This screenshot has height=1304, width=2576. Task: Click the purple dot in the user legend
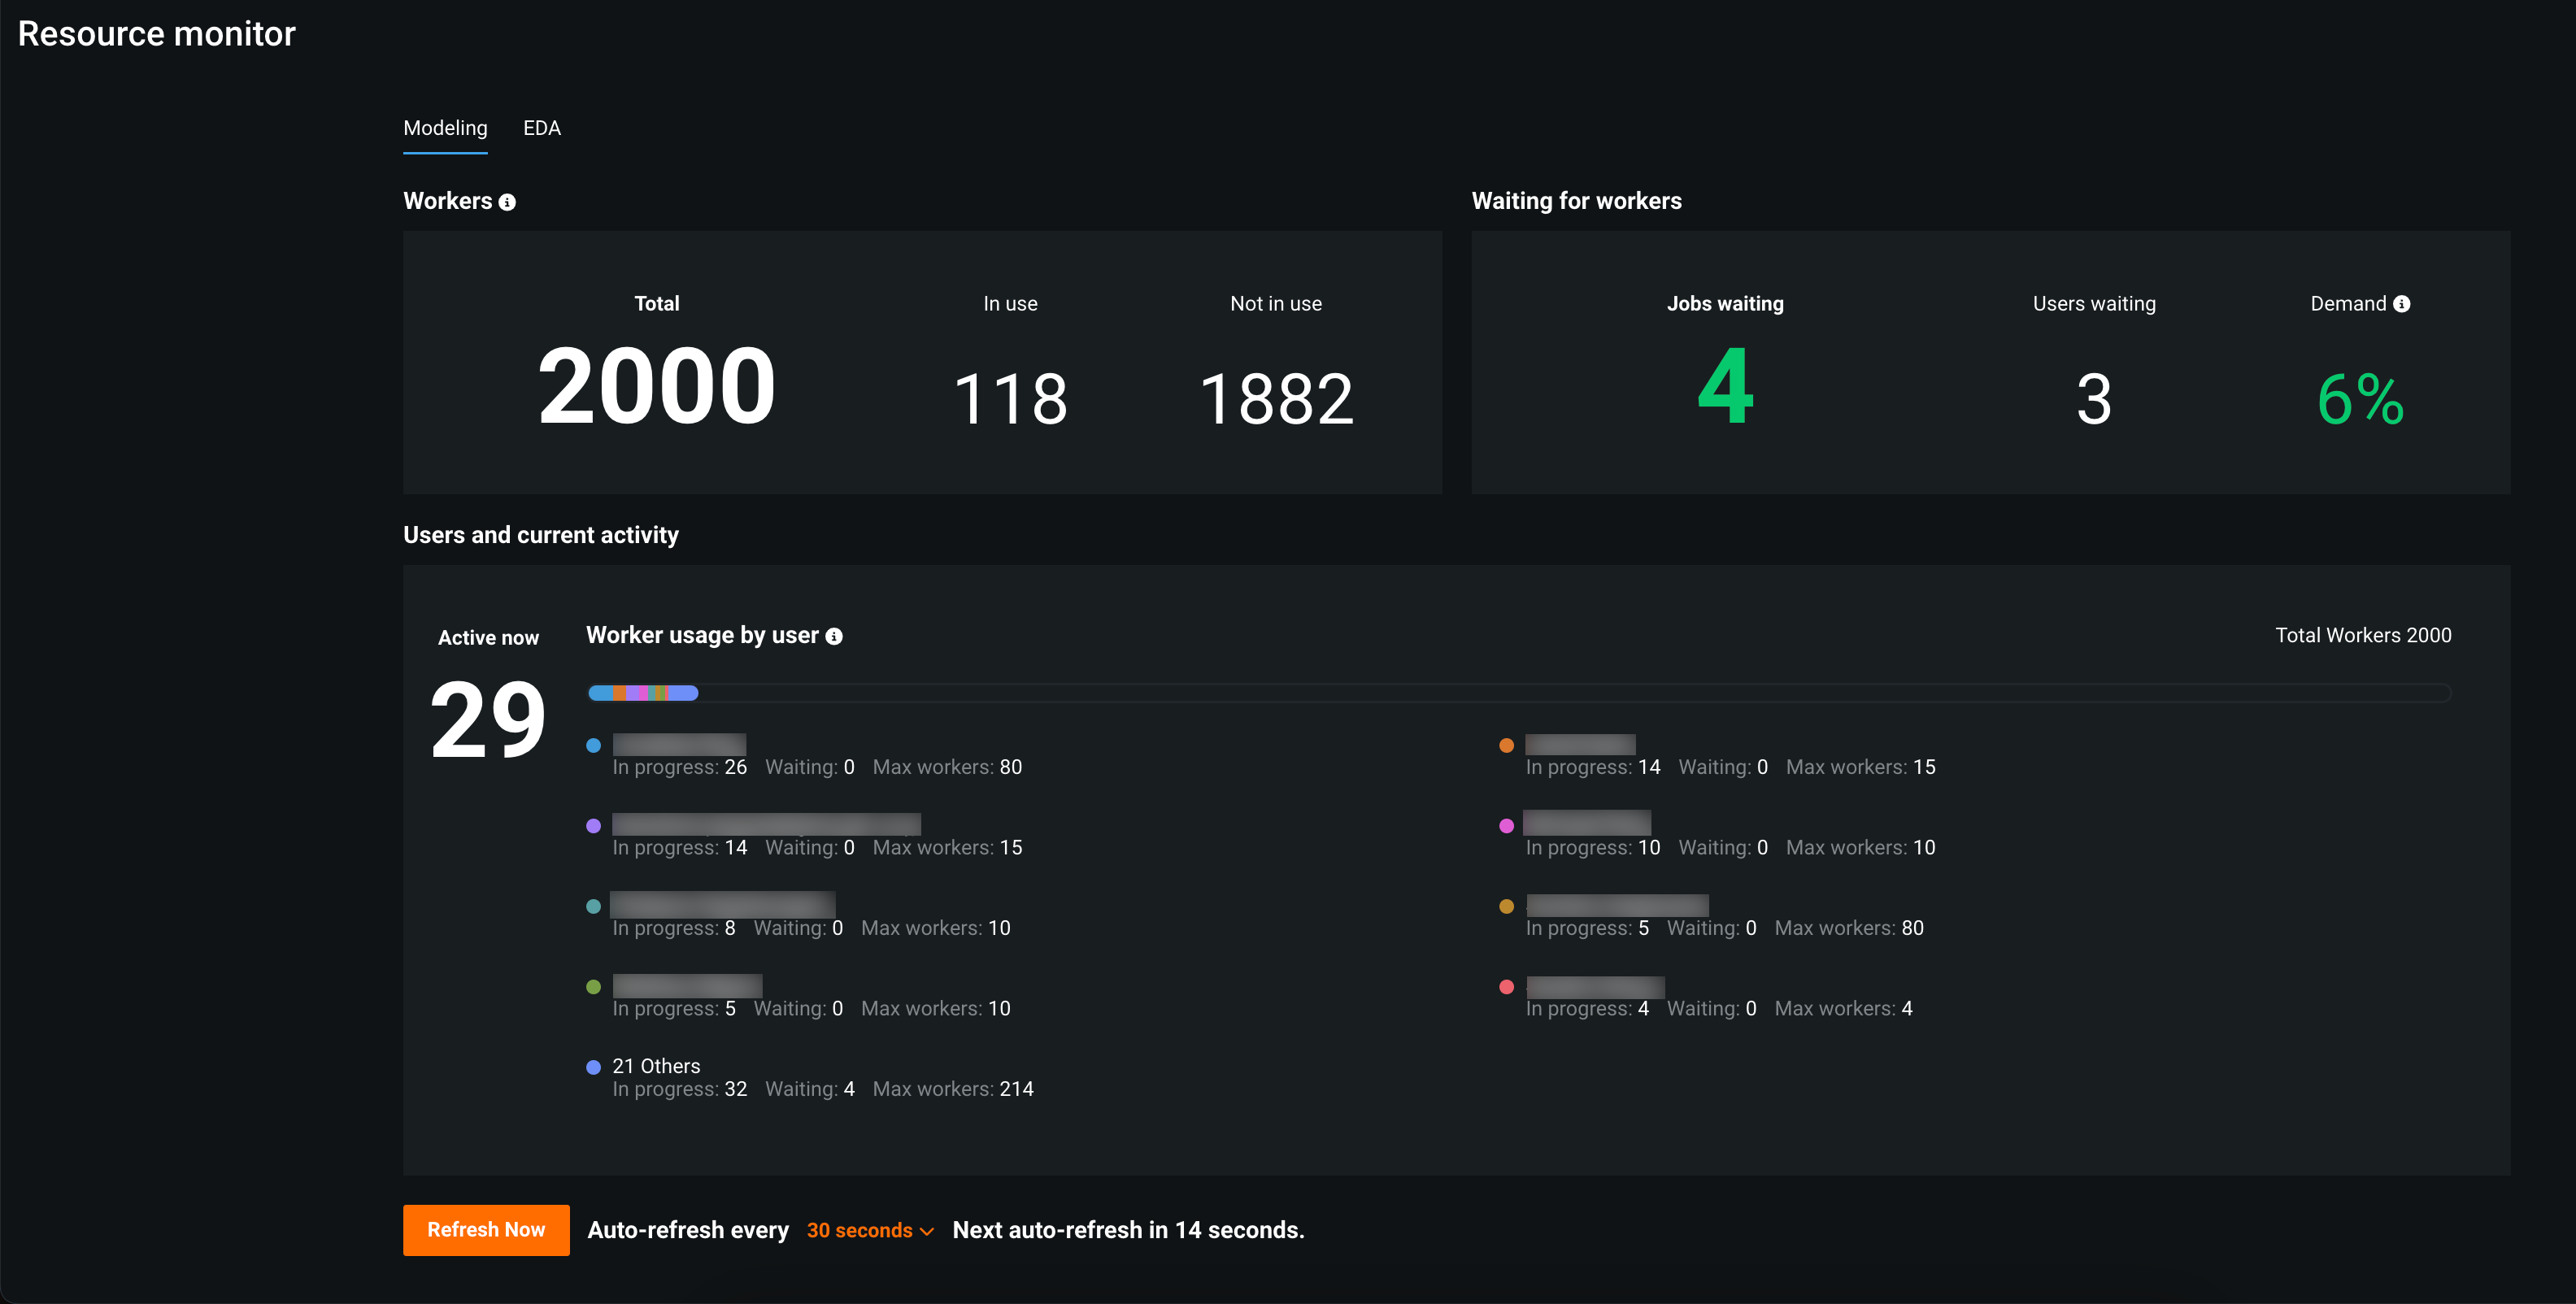(593, 826)
